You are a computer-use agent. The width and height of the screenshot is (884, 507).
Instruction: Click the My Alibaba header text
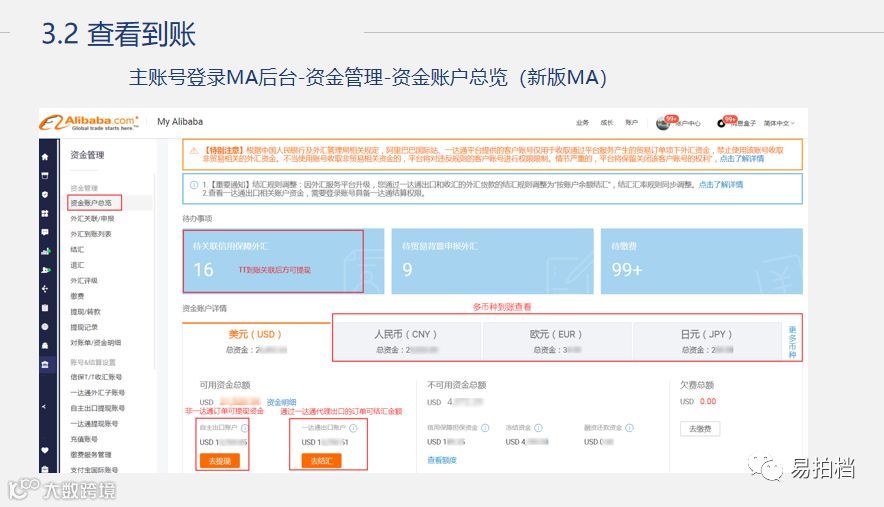tap(180, 121)
